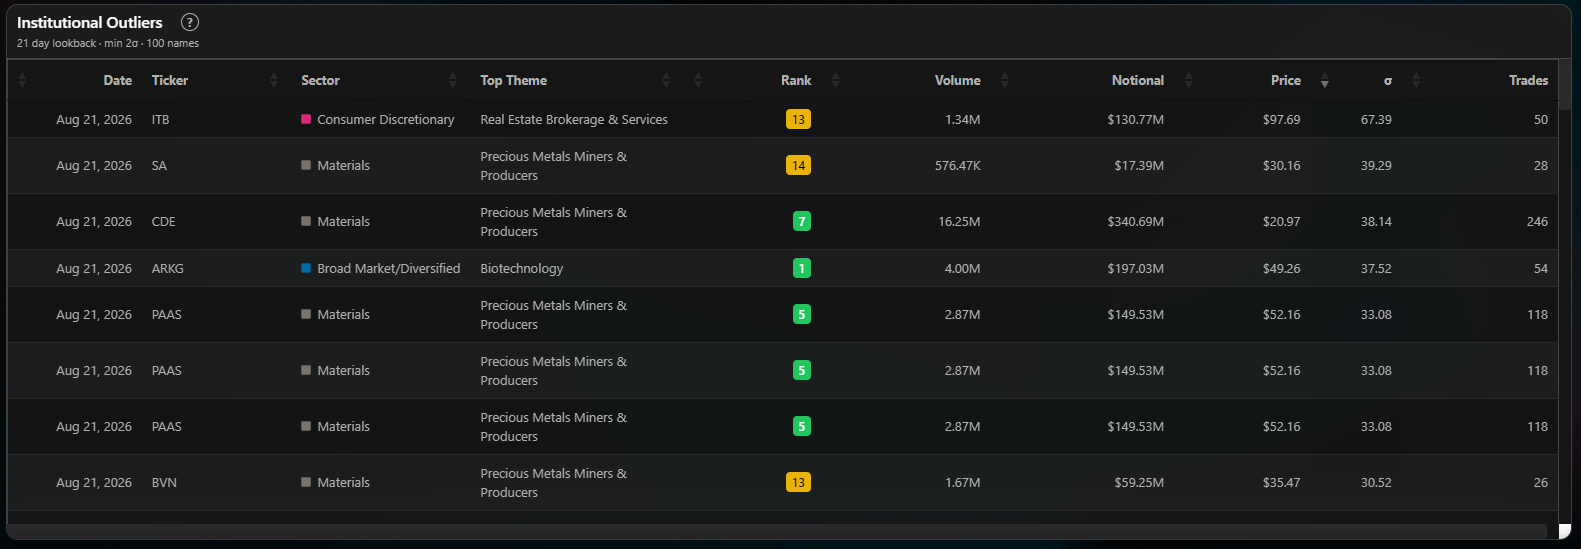
Task: Select the ITB ticker cell
Action: (x=161, y=119)
